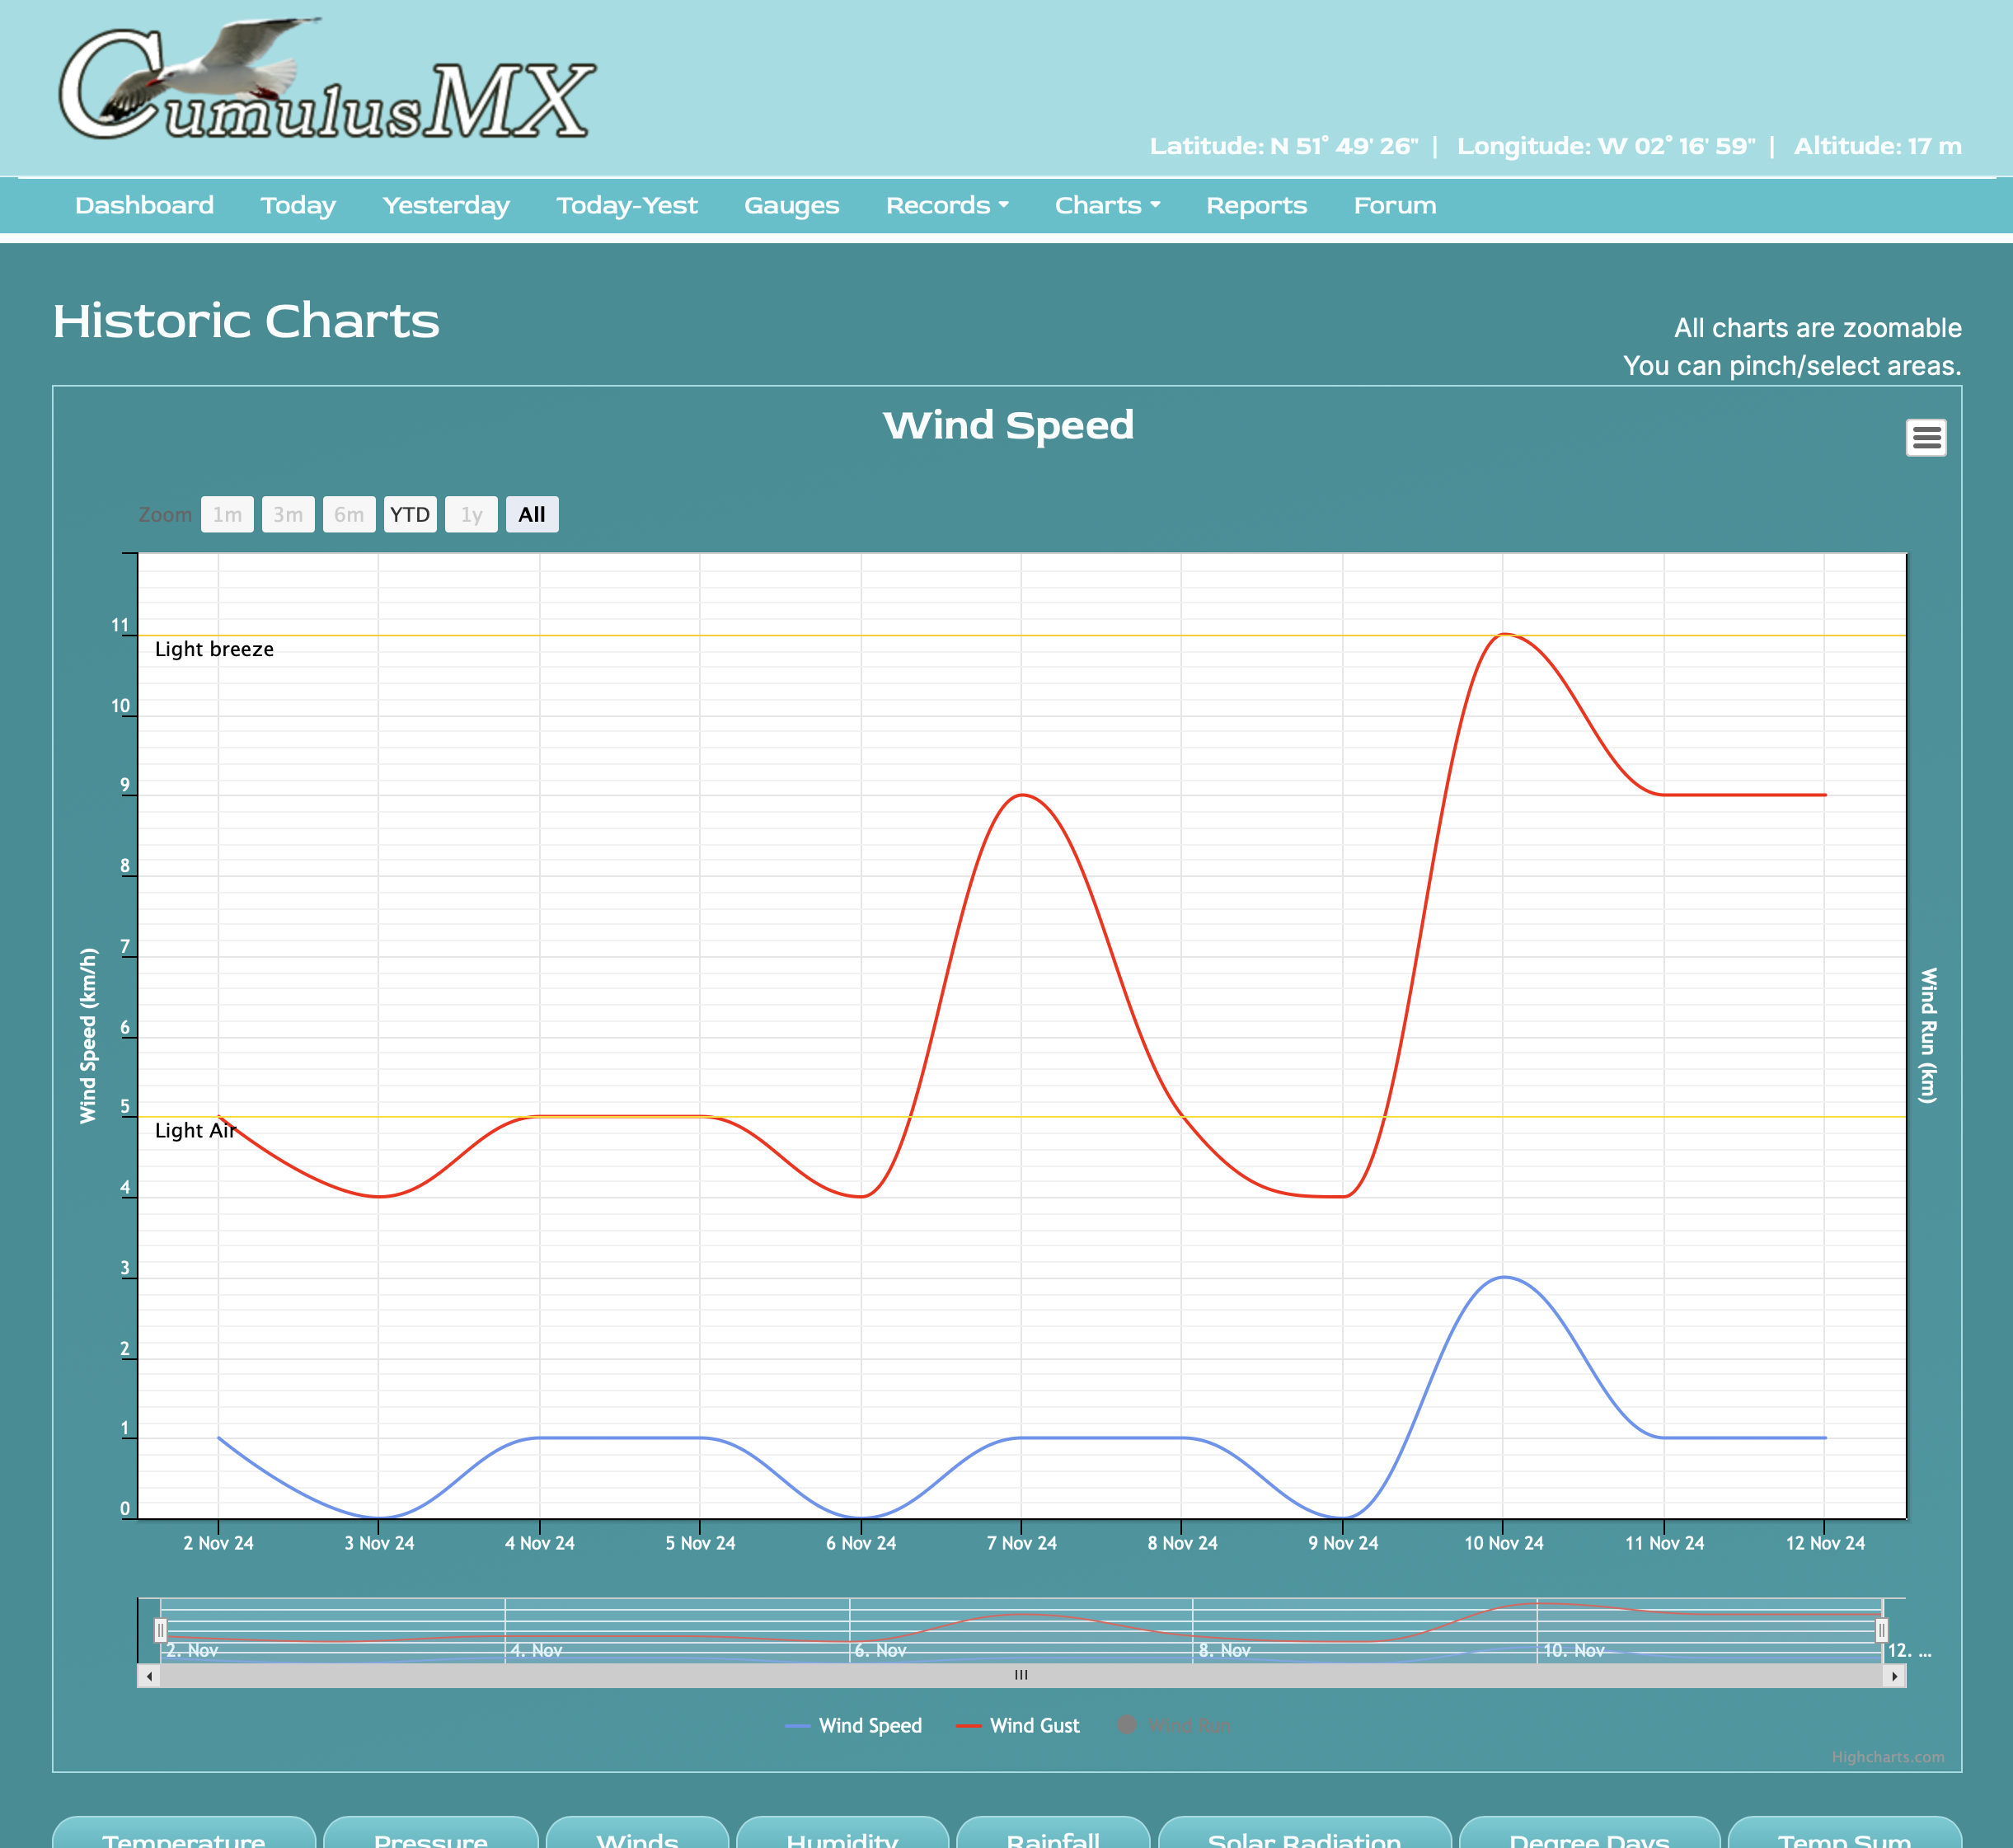Go to the Gauges page
2013x1848 pixels.
(x=791, y=205)
